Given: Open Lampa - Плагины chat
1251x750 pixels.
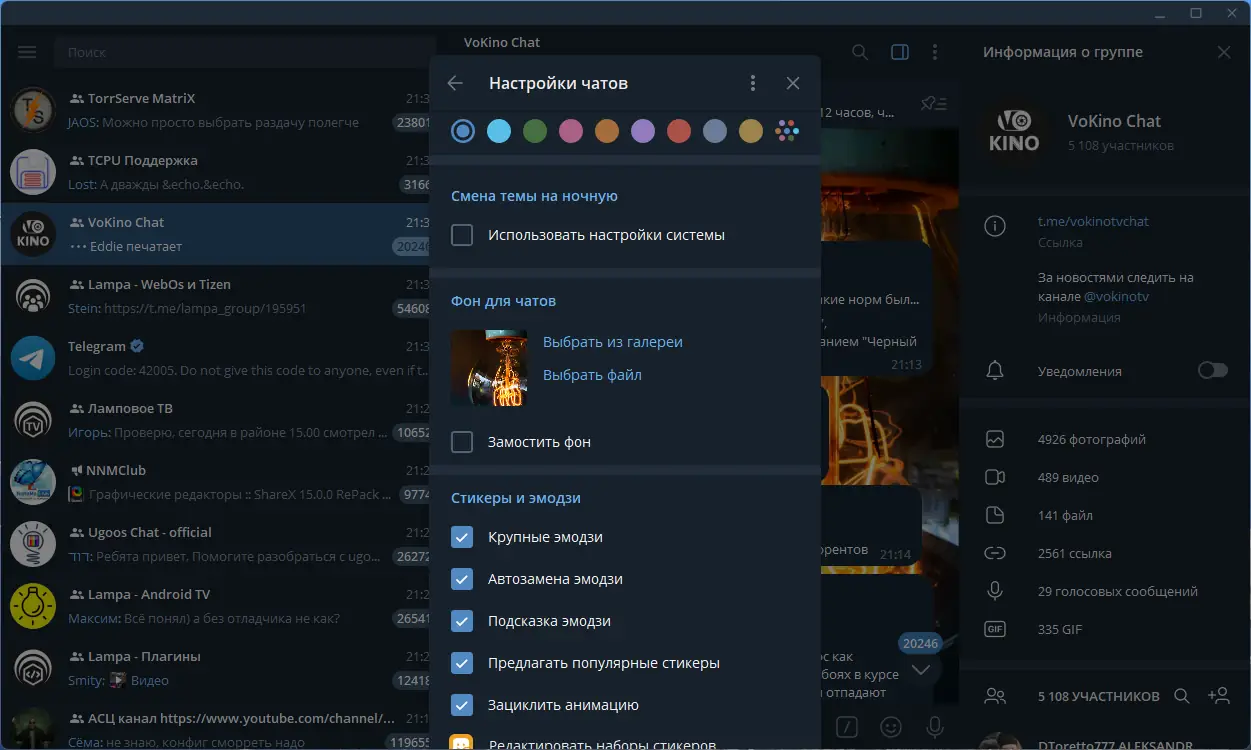Looking at the screenshot, I should tap(217, 668).
